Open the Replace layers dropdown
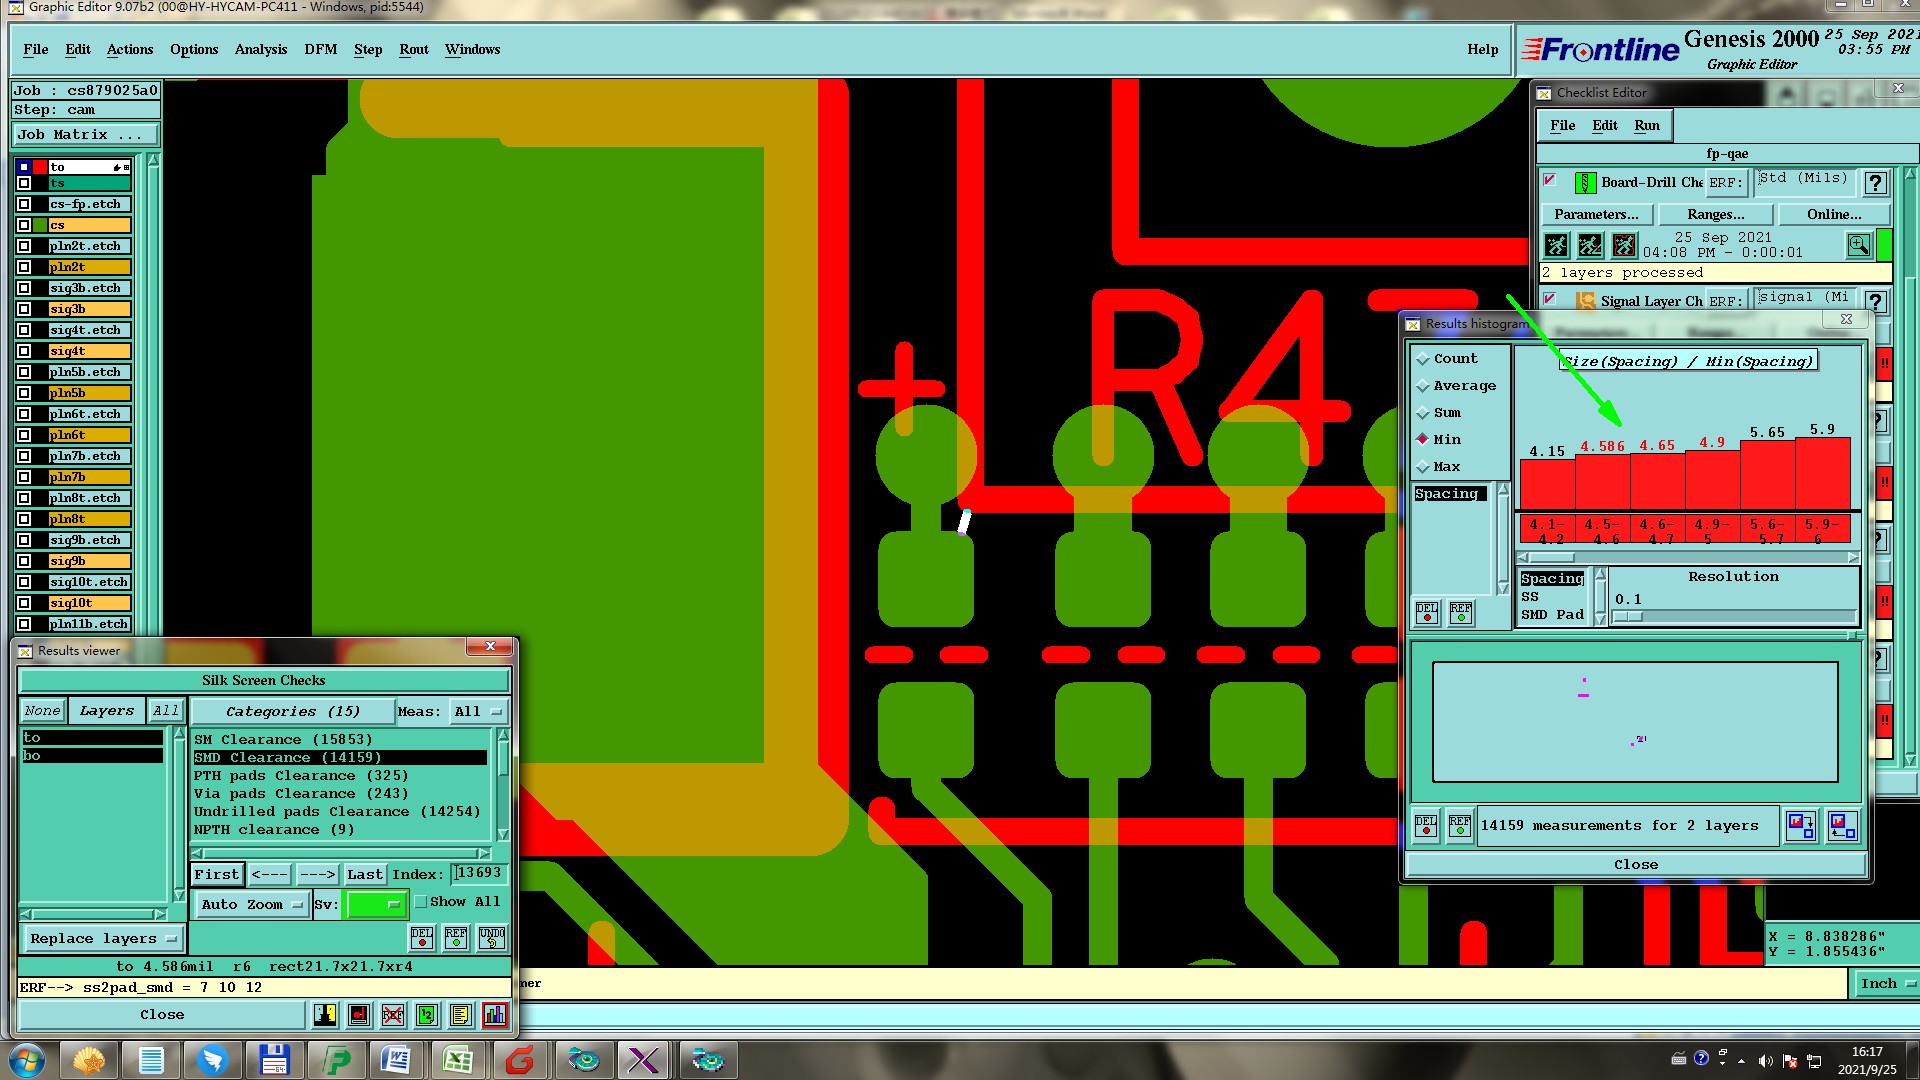Screen dimensions: 1920x1080 102,939
